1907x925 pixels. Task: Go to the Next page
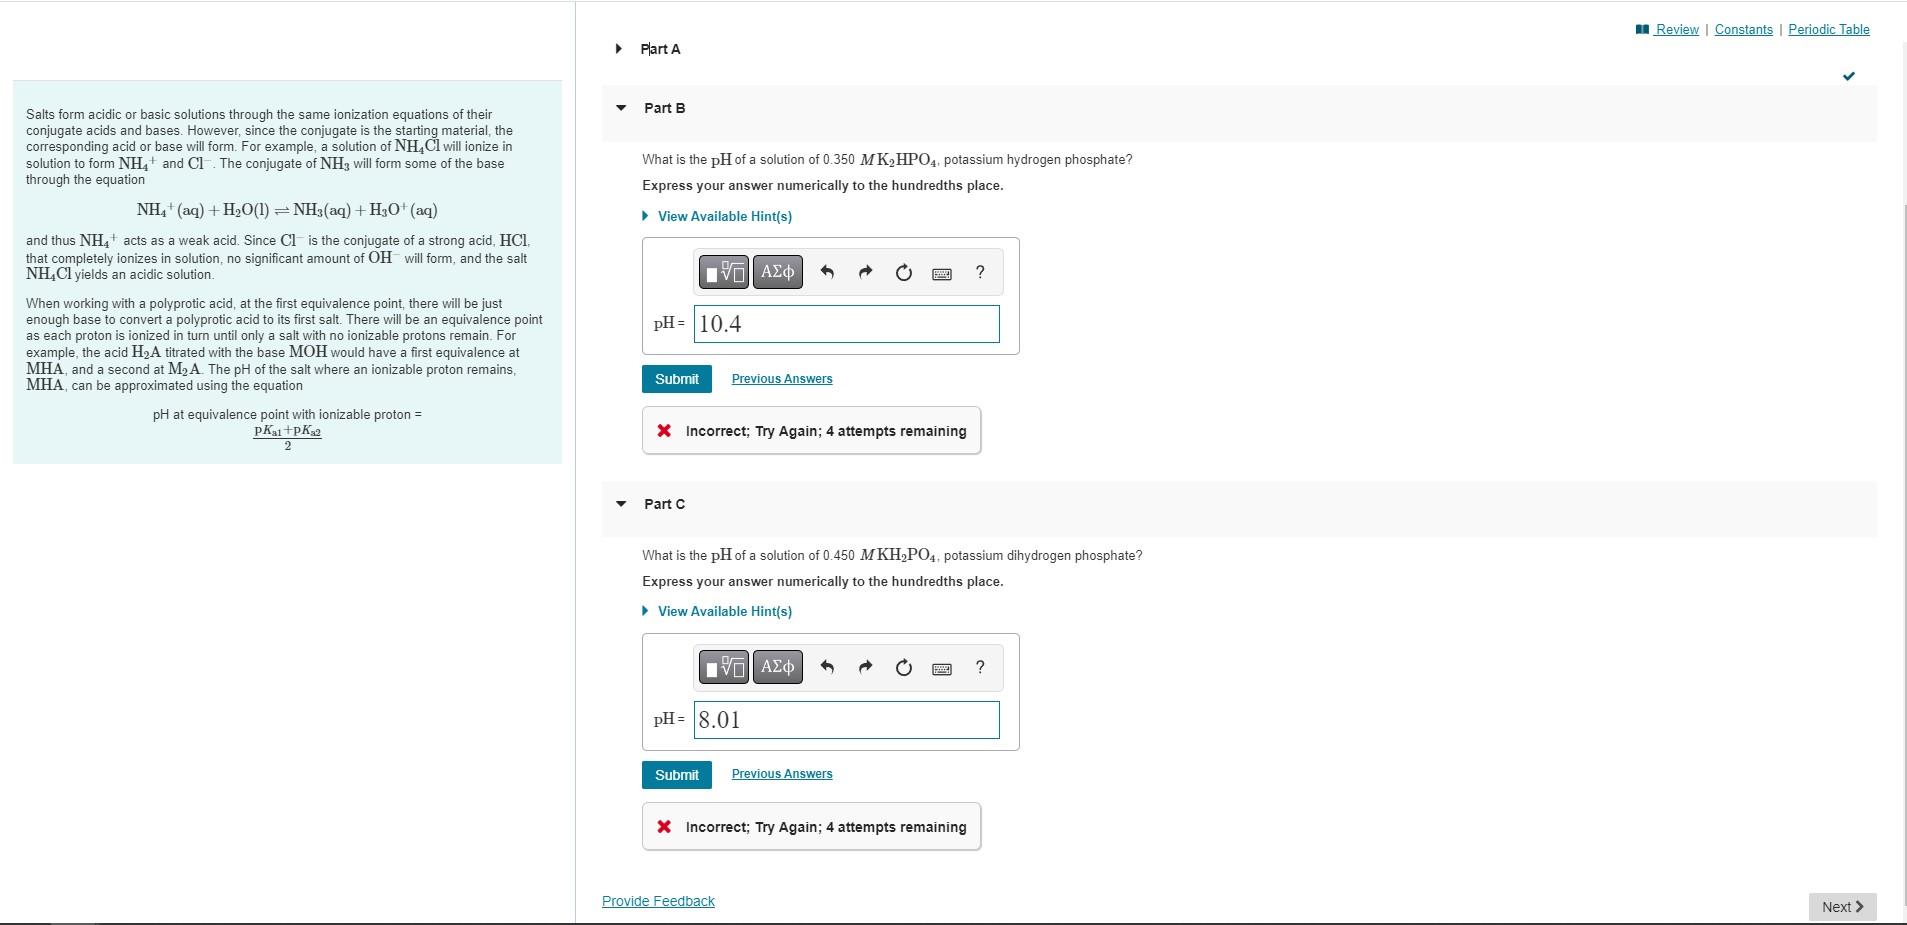point(1842,907)
